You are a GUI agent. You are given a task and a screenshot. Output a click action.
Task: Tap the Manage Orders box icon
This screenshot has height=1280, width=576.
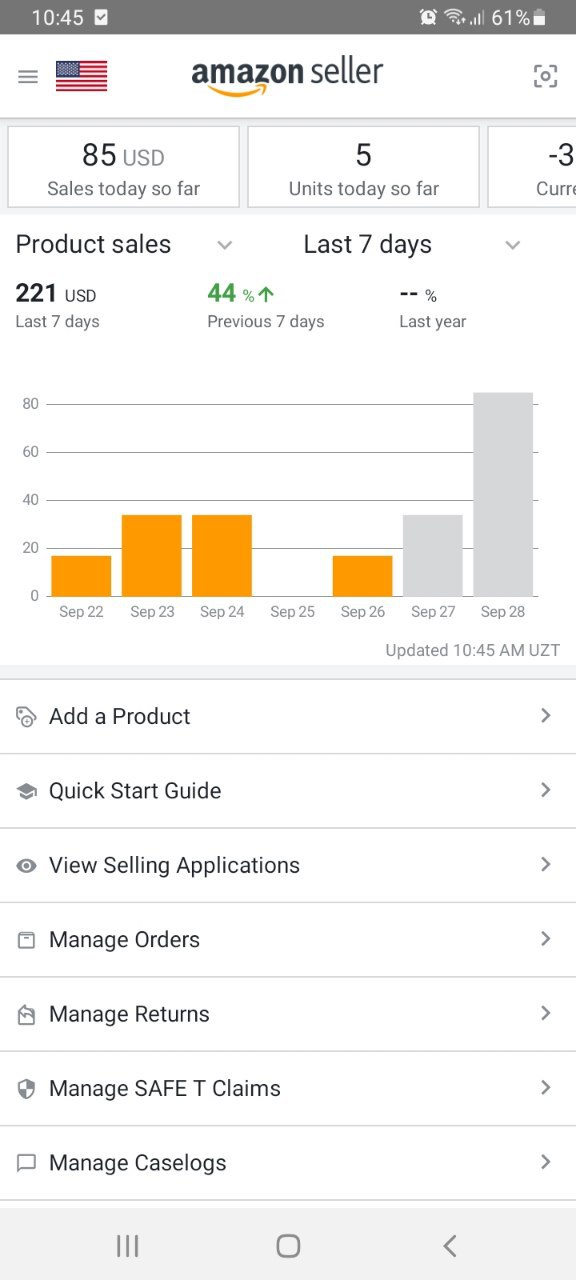[x=27, y=940]
